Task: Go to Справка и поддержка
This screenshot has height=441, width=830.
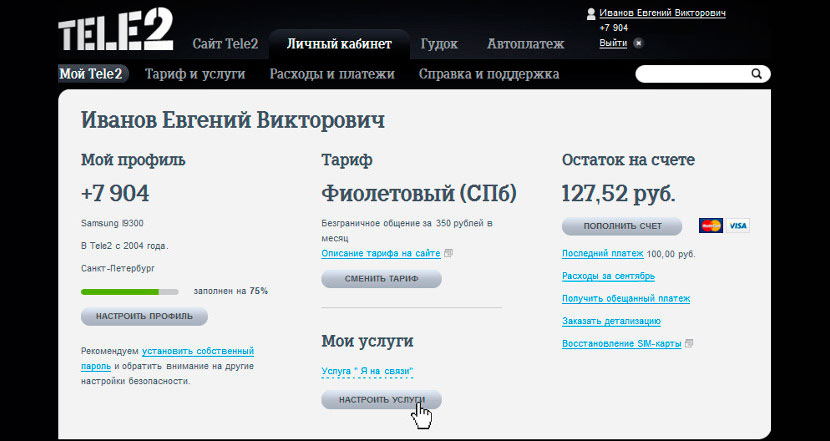Action: (x=488, y=74)
